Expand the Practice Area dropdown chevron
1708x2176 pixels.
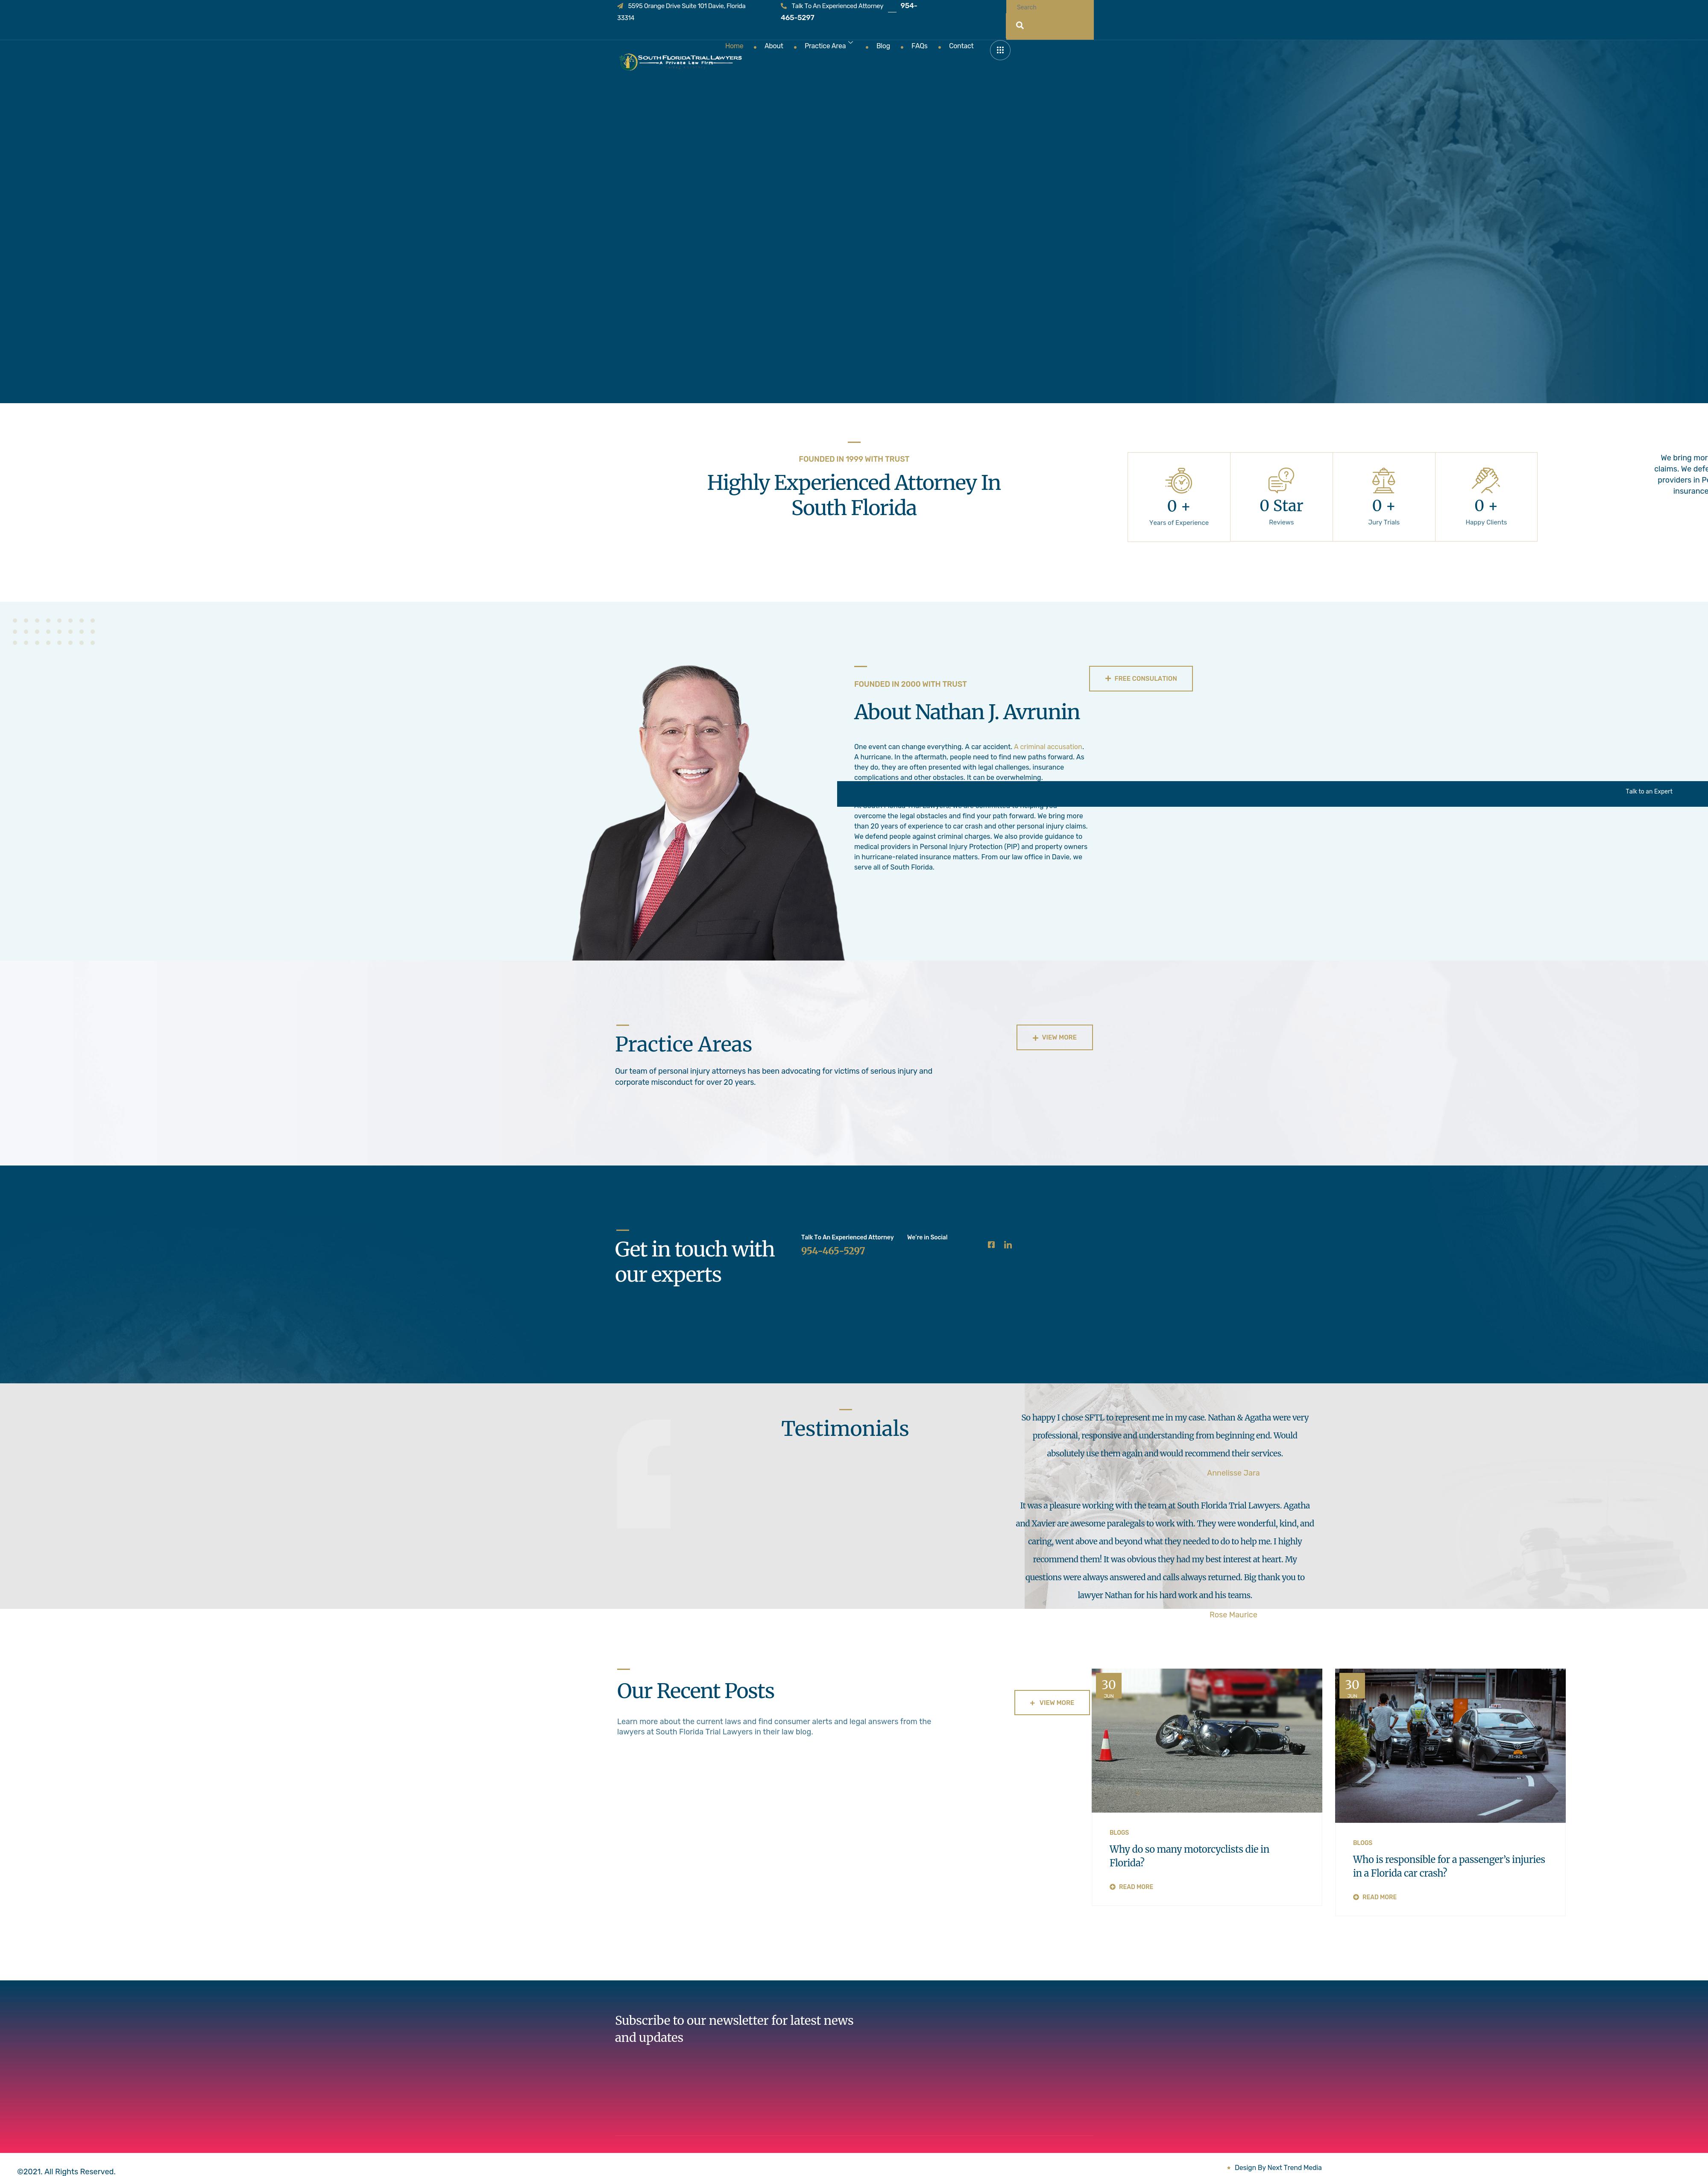851,44
